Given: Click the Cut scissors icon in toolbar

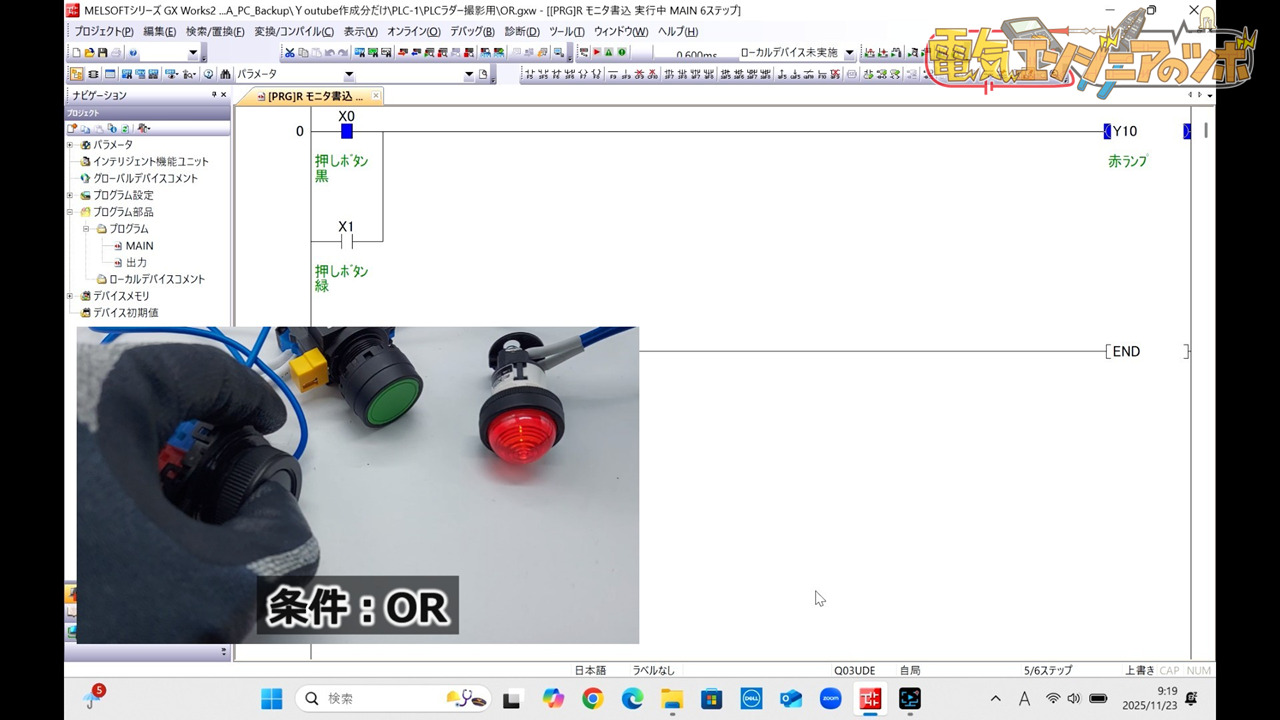Looking at the screenshot, I should (x=290, y=53).
